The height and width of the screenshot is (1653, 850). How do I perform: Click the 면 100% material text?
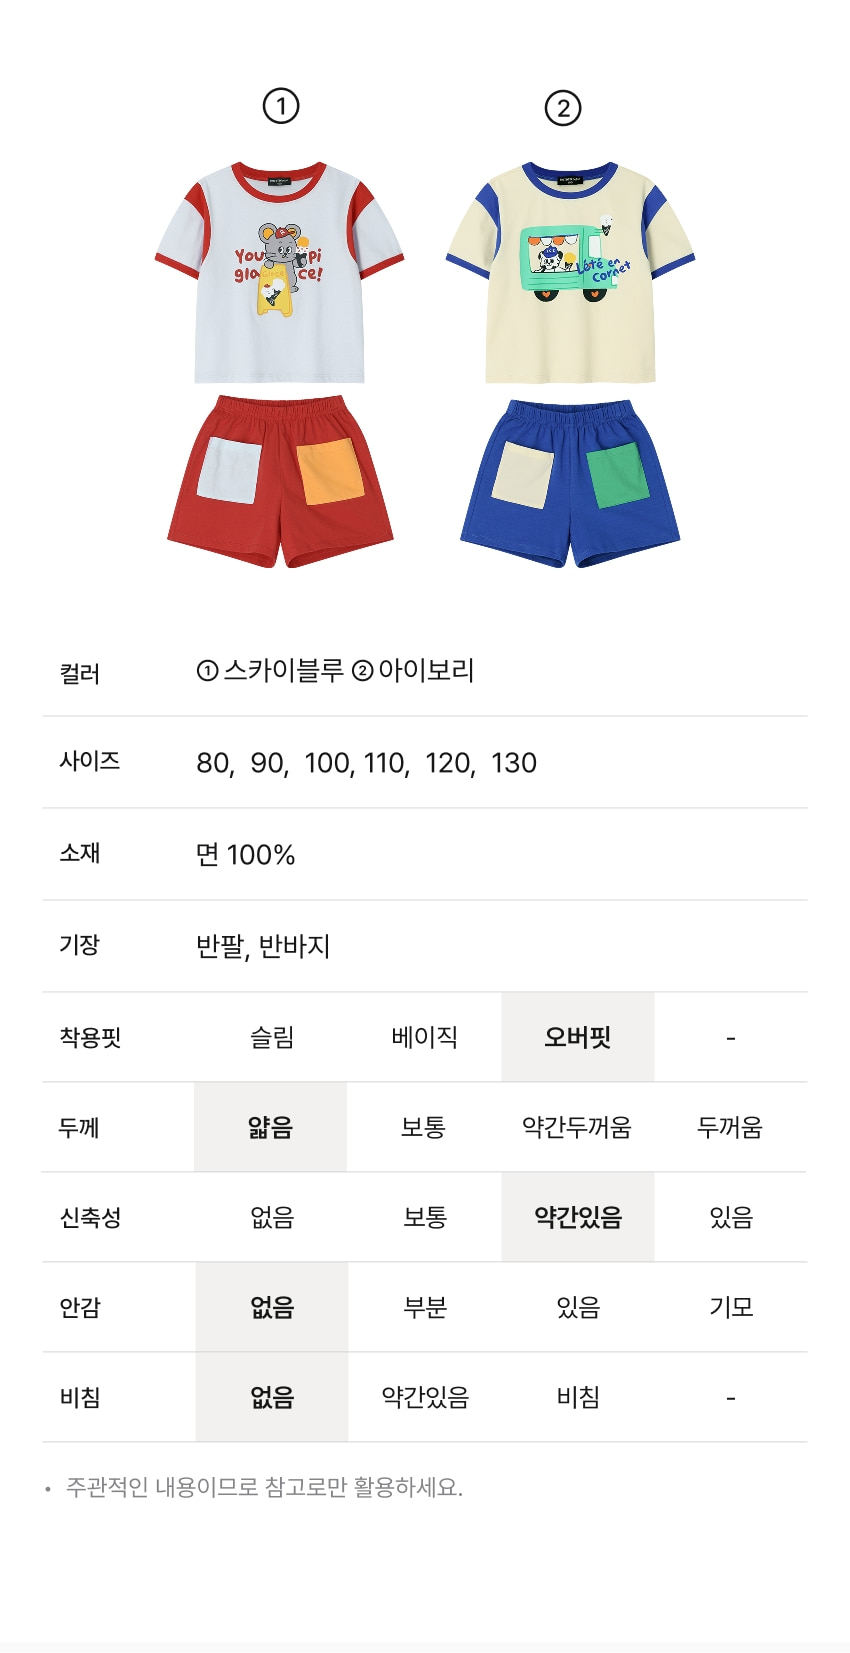[x=245, y=855]
